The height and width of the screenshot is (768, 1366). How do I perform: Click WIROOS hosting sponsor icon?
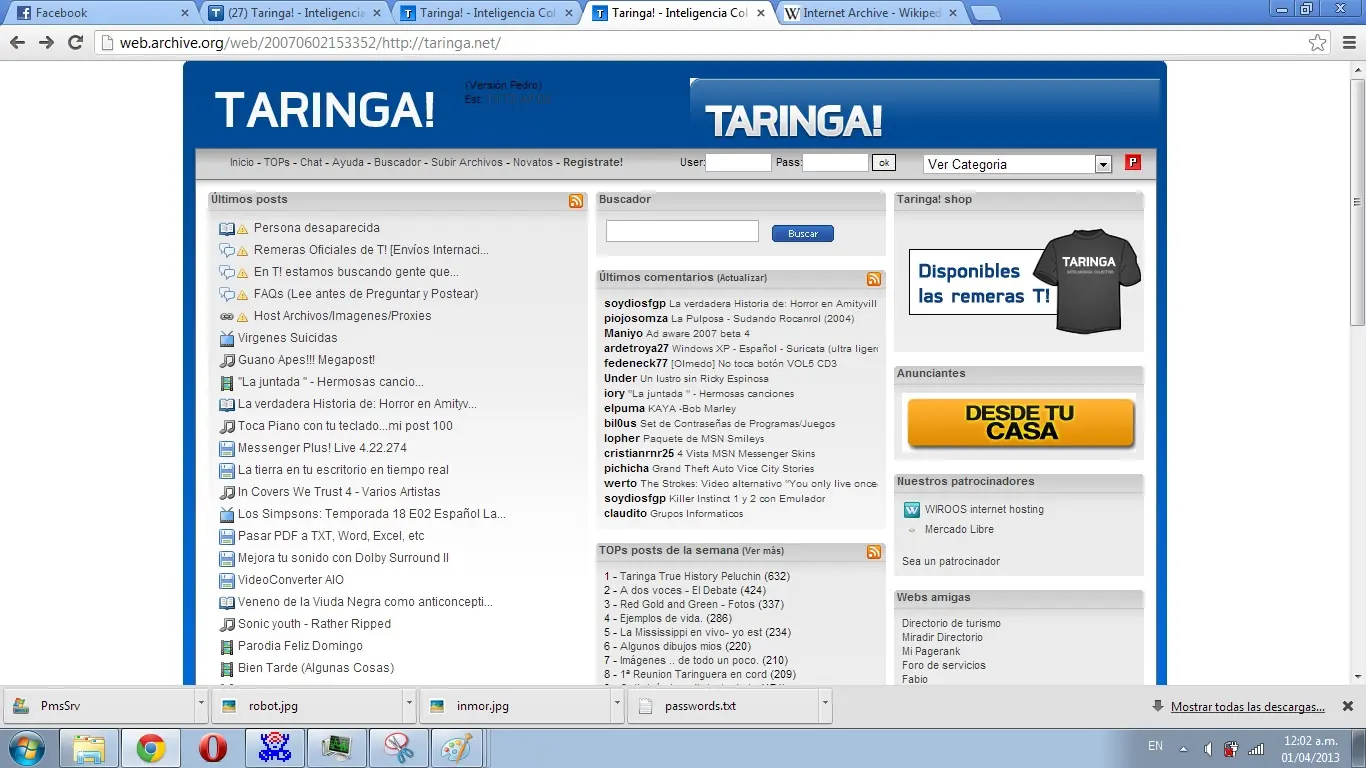point(911,510)
